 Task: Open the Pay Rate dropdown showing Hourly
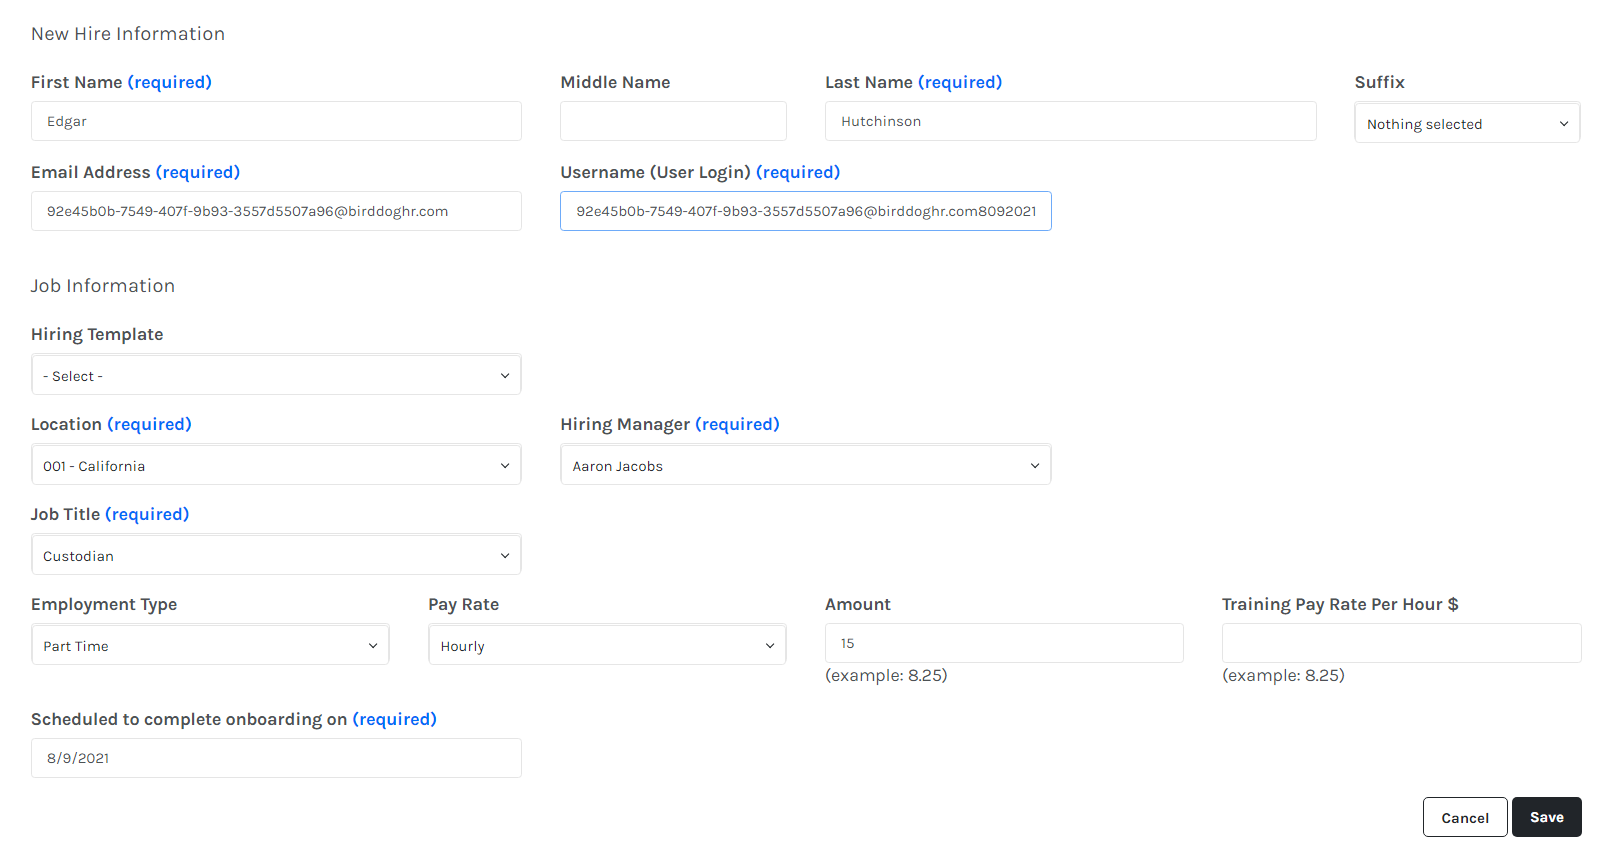pyautogui.click(x=607, y=645)
